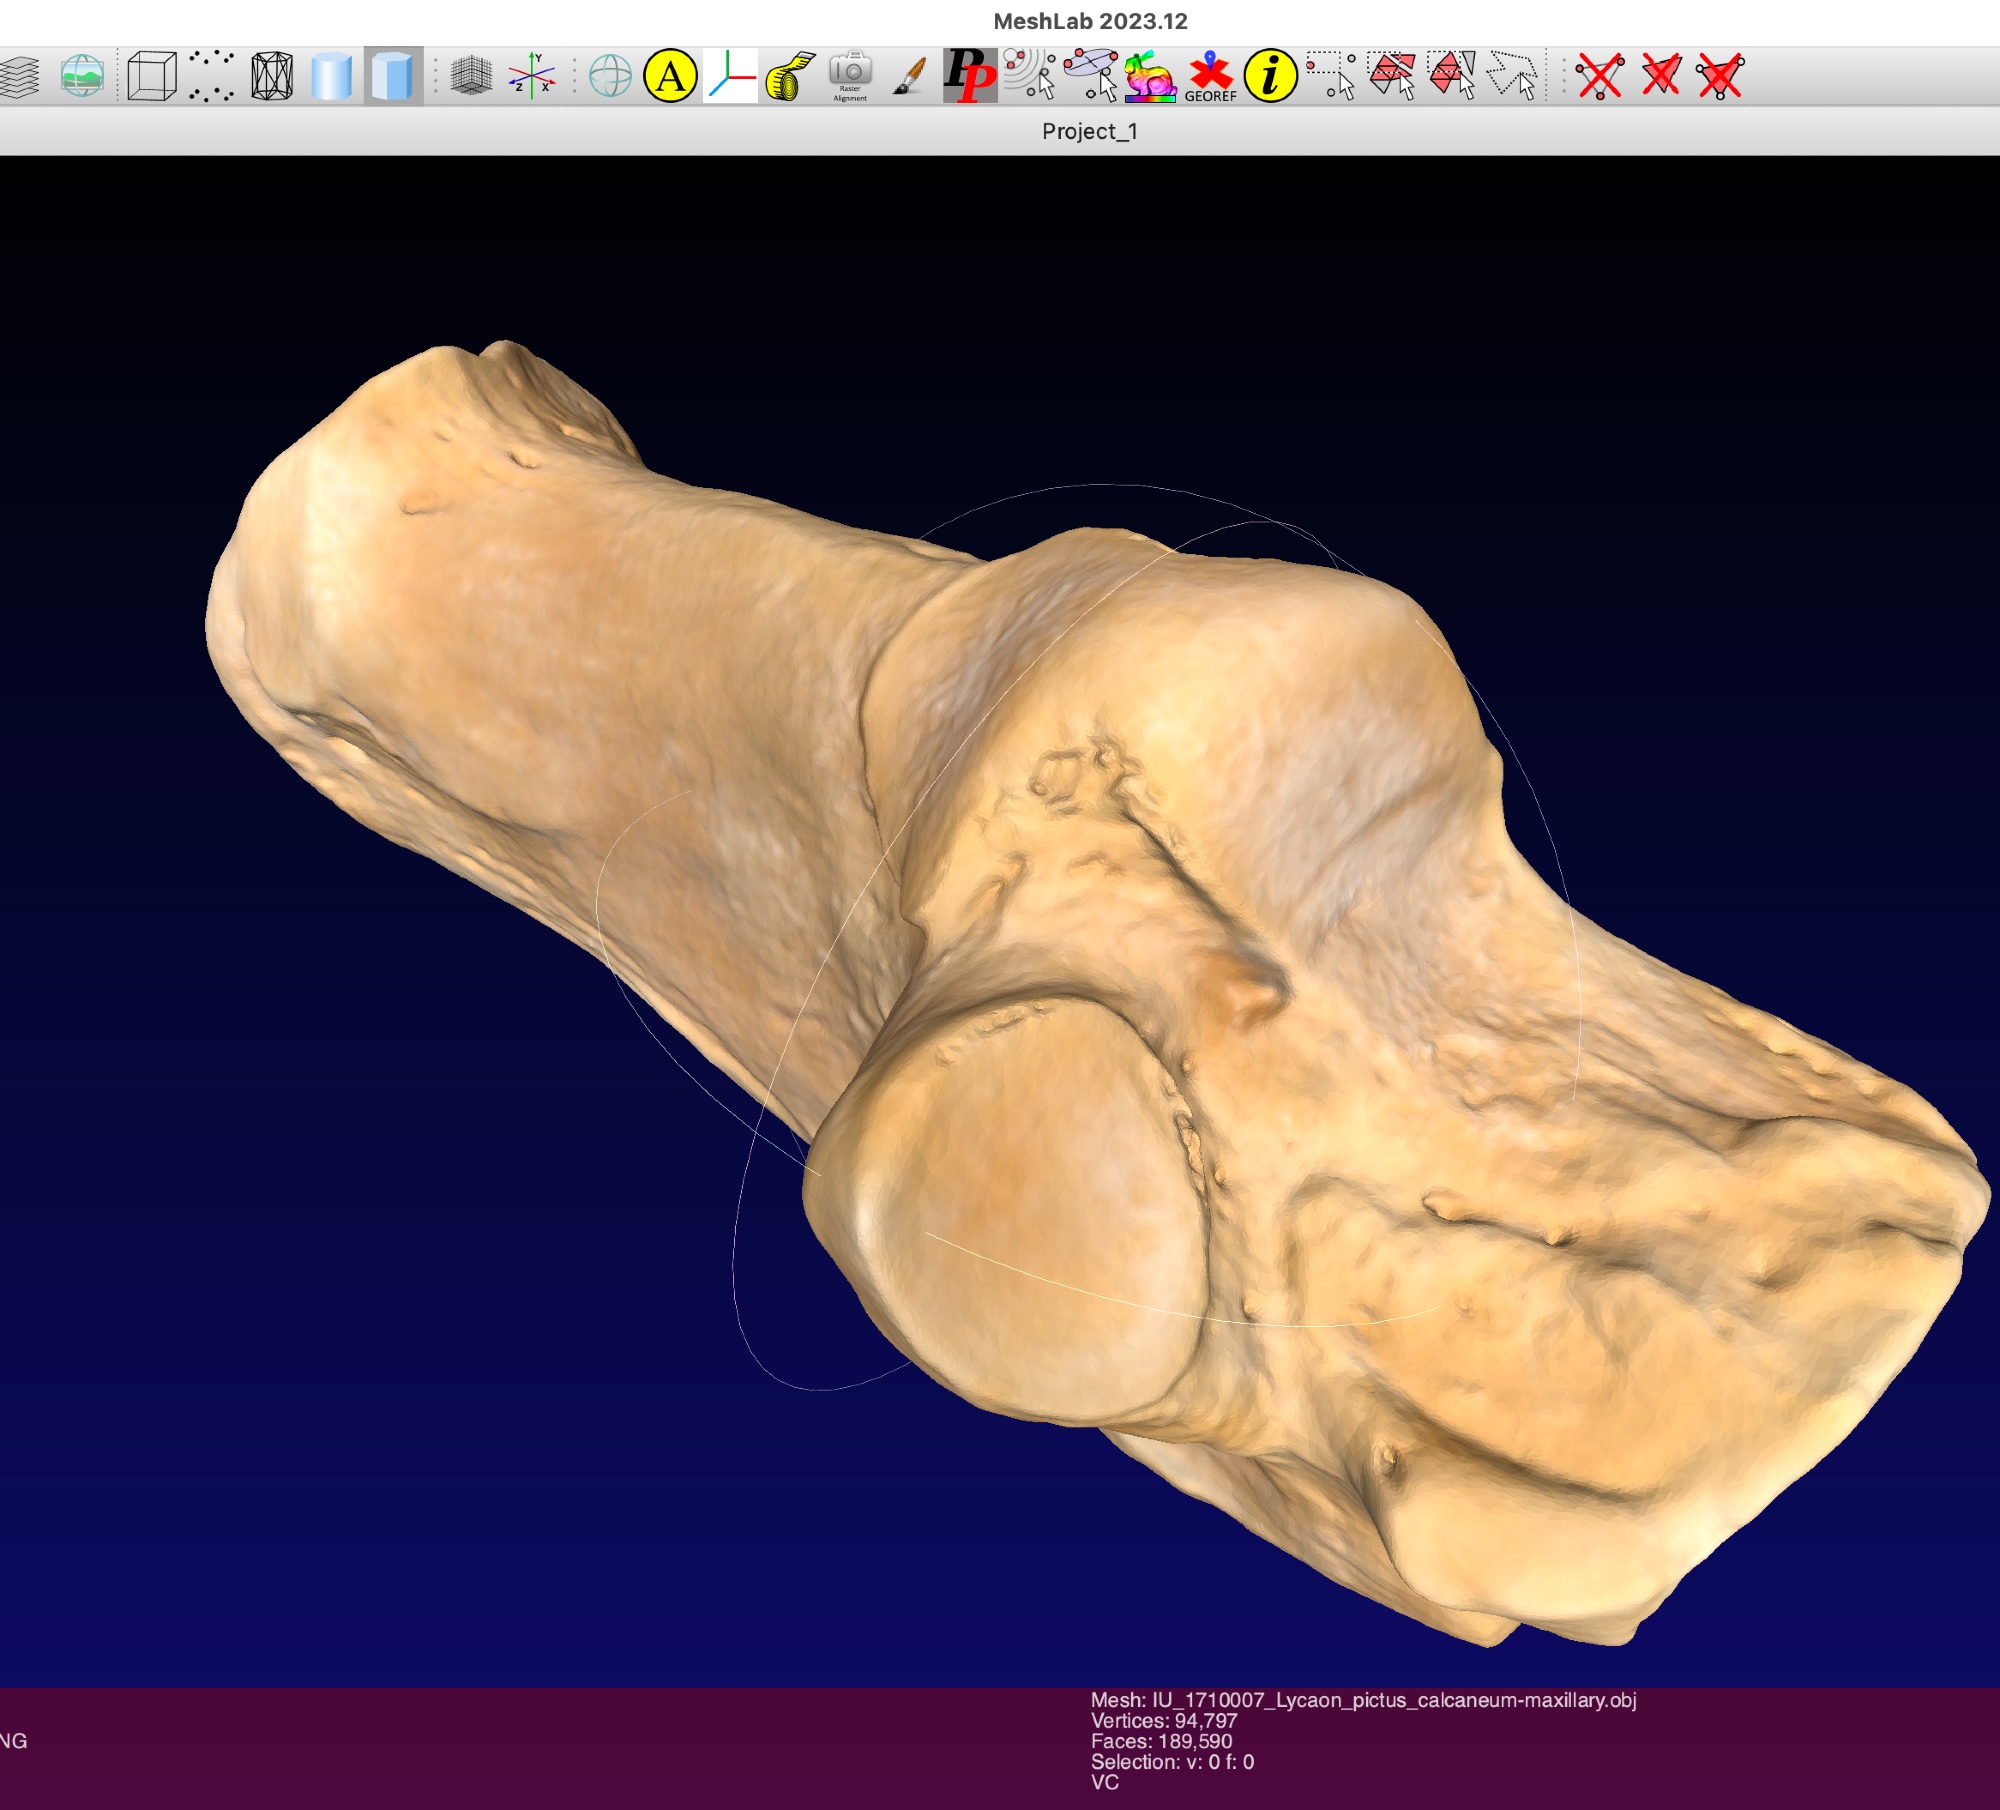The width and height of the screenshot is (2000, 1810).
Task: Open the Raster Alignment tool
Action: [x=850, y=76]
